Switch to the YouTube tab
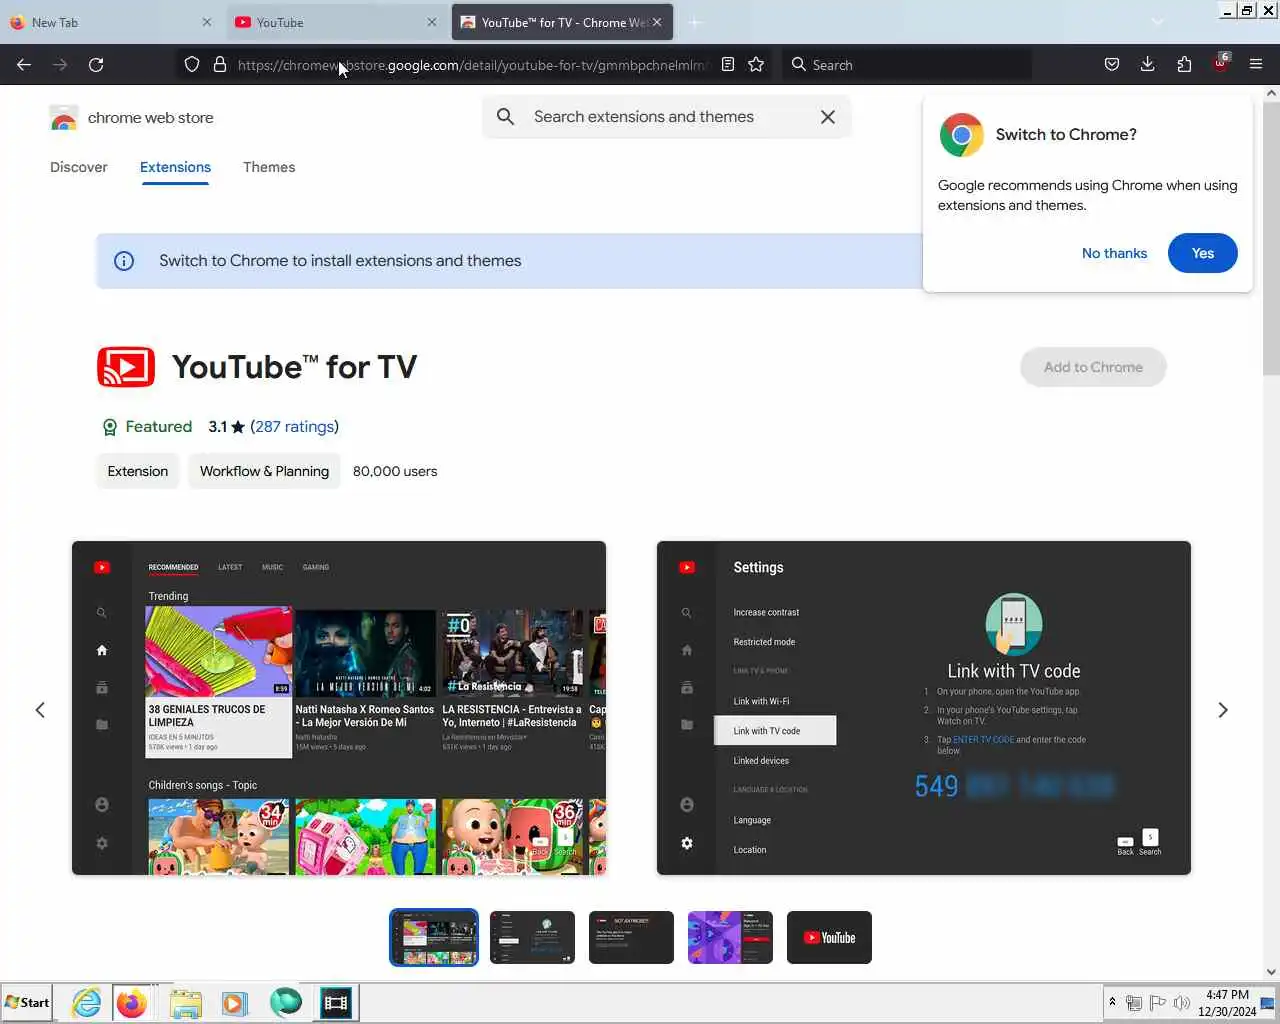This screenshot has height=1024, width=1280. 336,22
